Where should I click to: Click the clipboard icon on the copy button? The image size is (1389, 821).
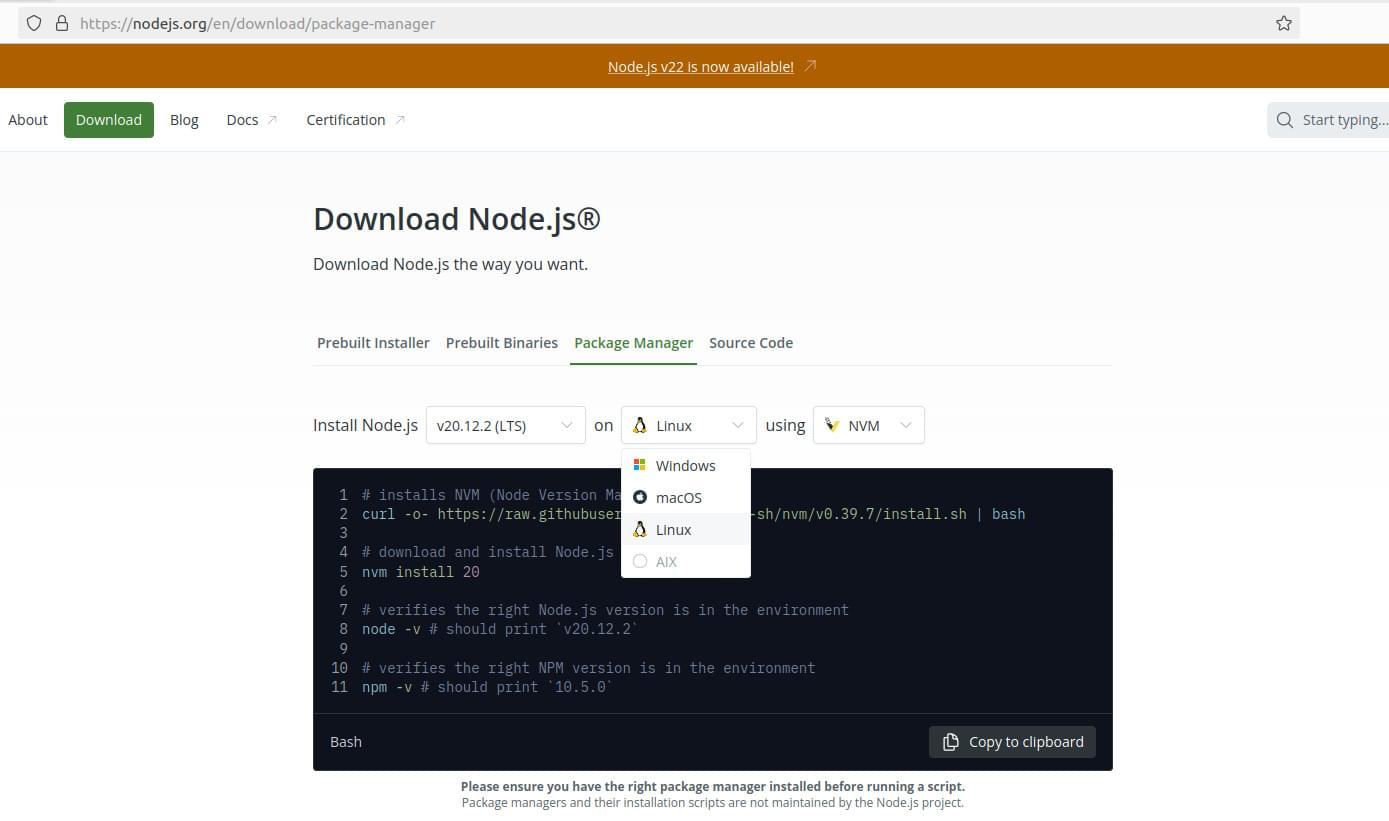[x=951, y=742]
